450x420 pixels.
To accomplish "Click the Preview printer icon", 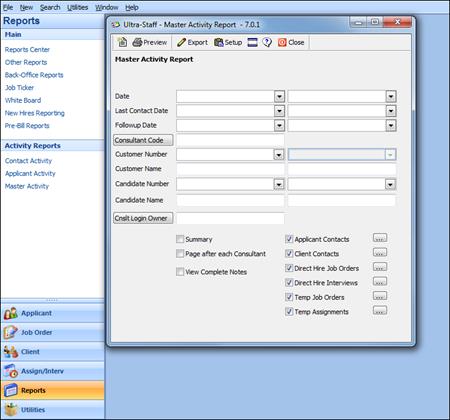I will (x=137, y=42).
